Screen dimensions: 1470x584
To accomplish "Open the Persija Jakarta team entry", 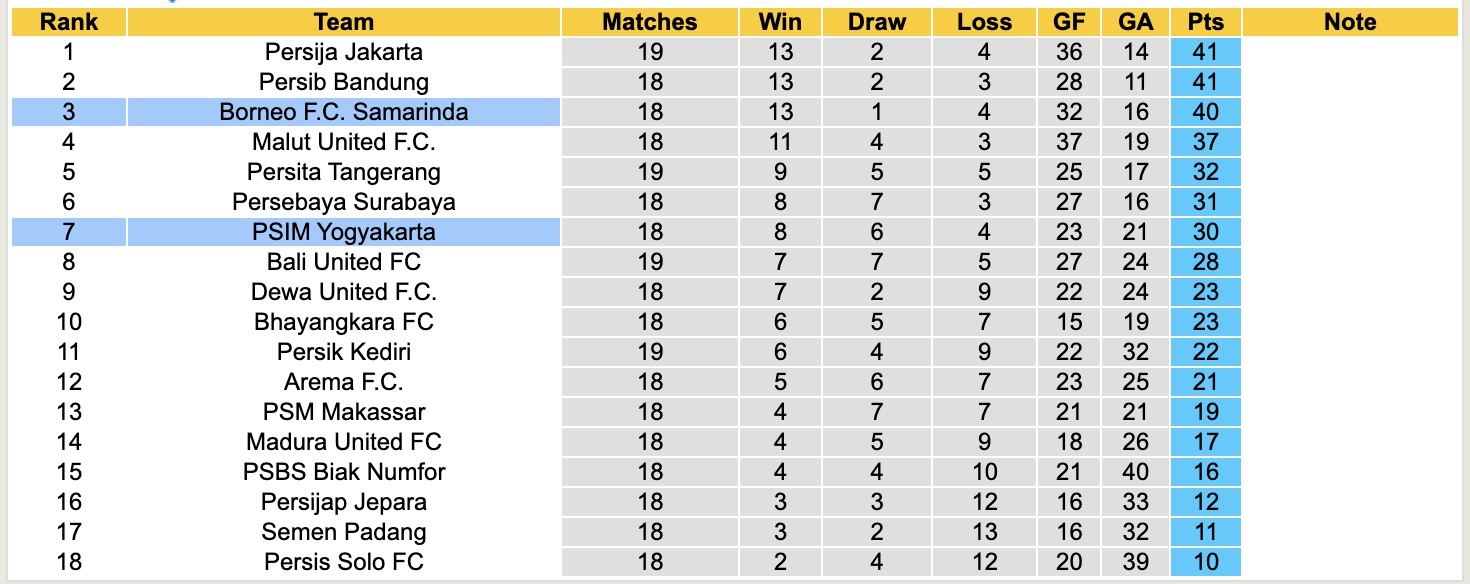I will [x=343, y=52].
